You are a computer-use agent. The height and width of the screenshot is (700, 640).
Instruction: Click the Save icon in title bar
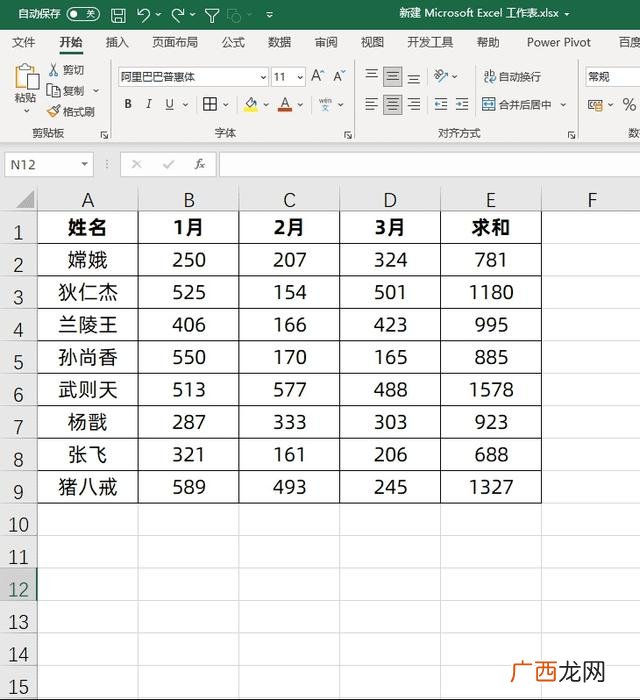118,16
